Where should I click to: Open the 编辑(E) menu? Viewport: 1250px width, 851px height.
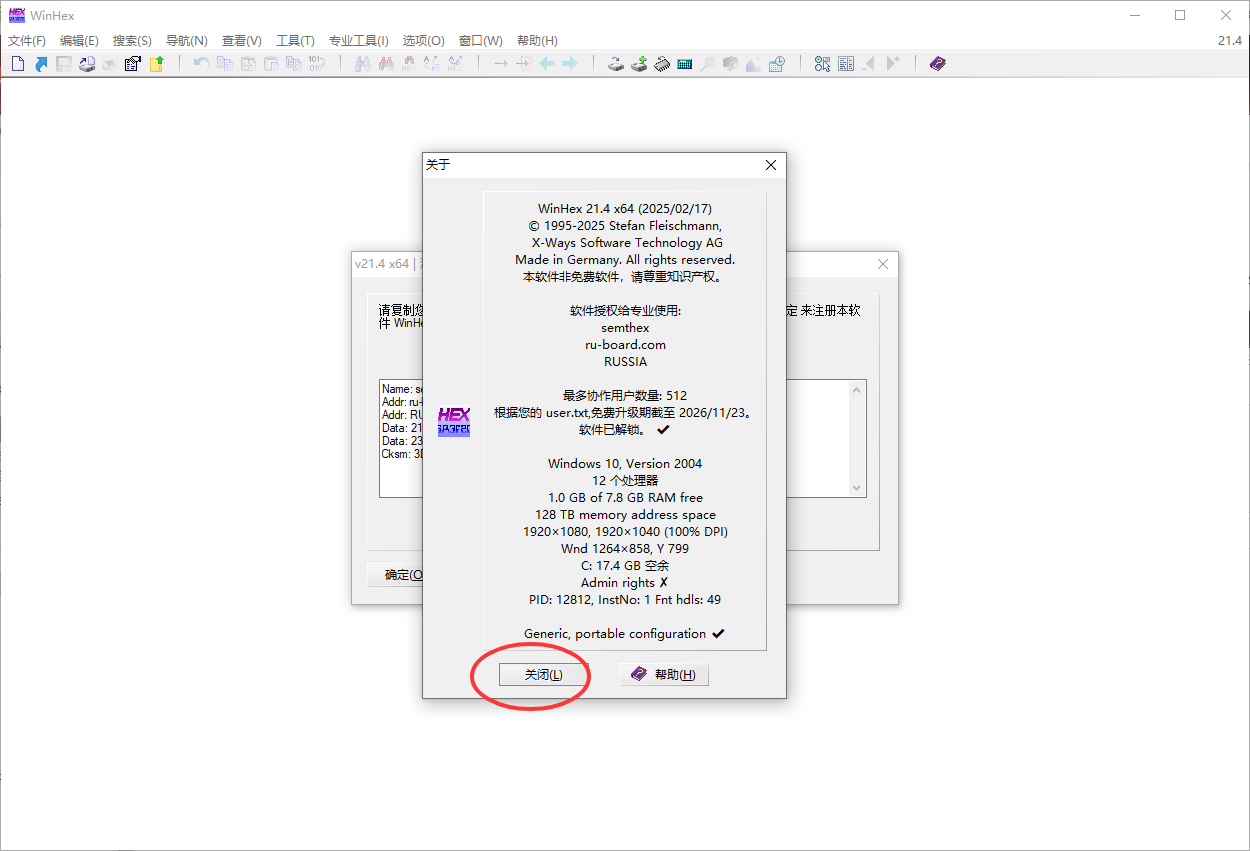tap(79, 41)
